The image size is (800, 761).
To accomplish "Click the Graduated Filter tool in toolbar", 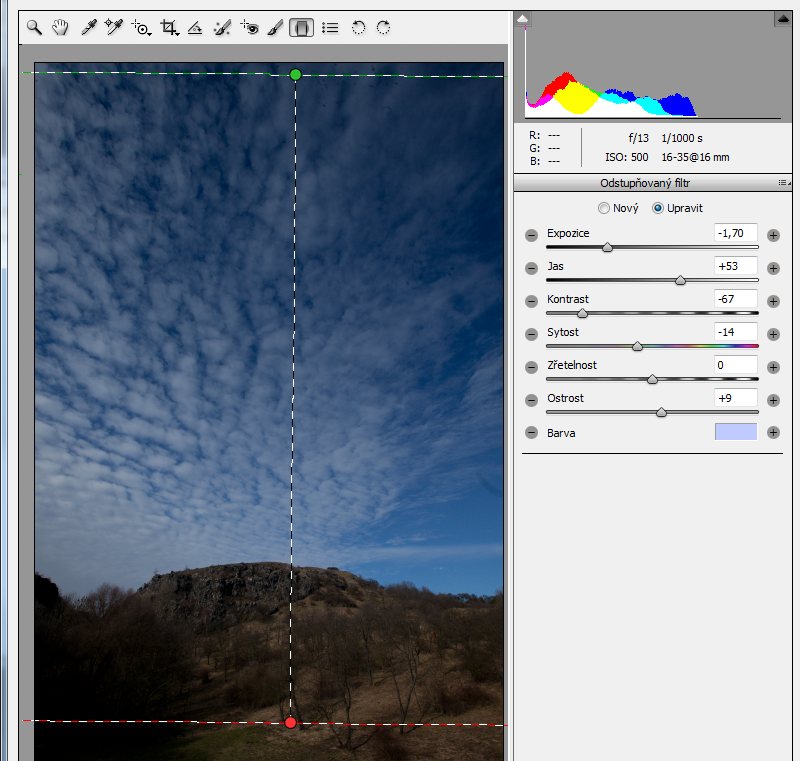I will tap(301, 28).
